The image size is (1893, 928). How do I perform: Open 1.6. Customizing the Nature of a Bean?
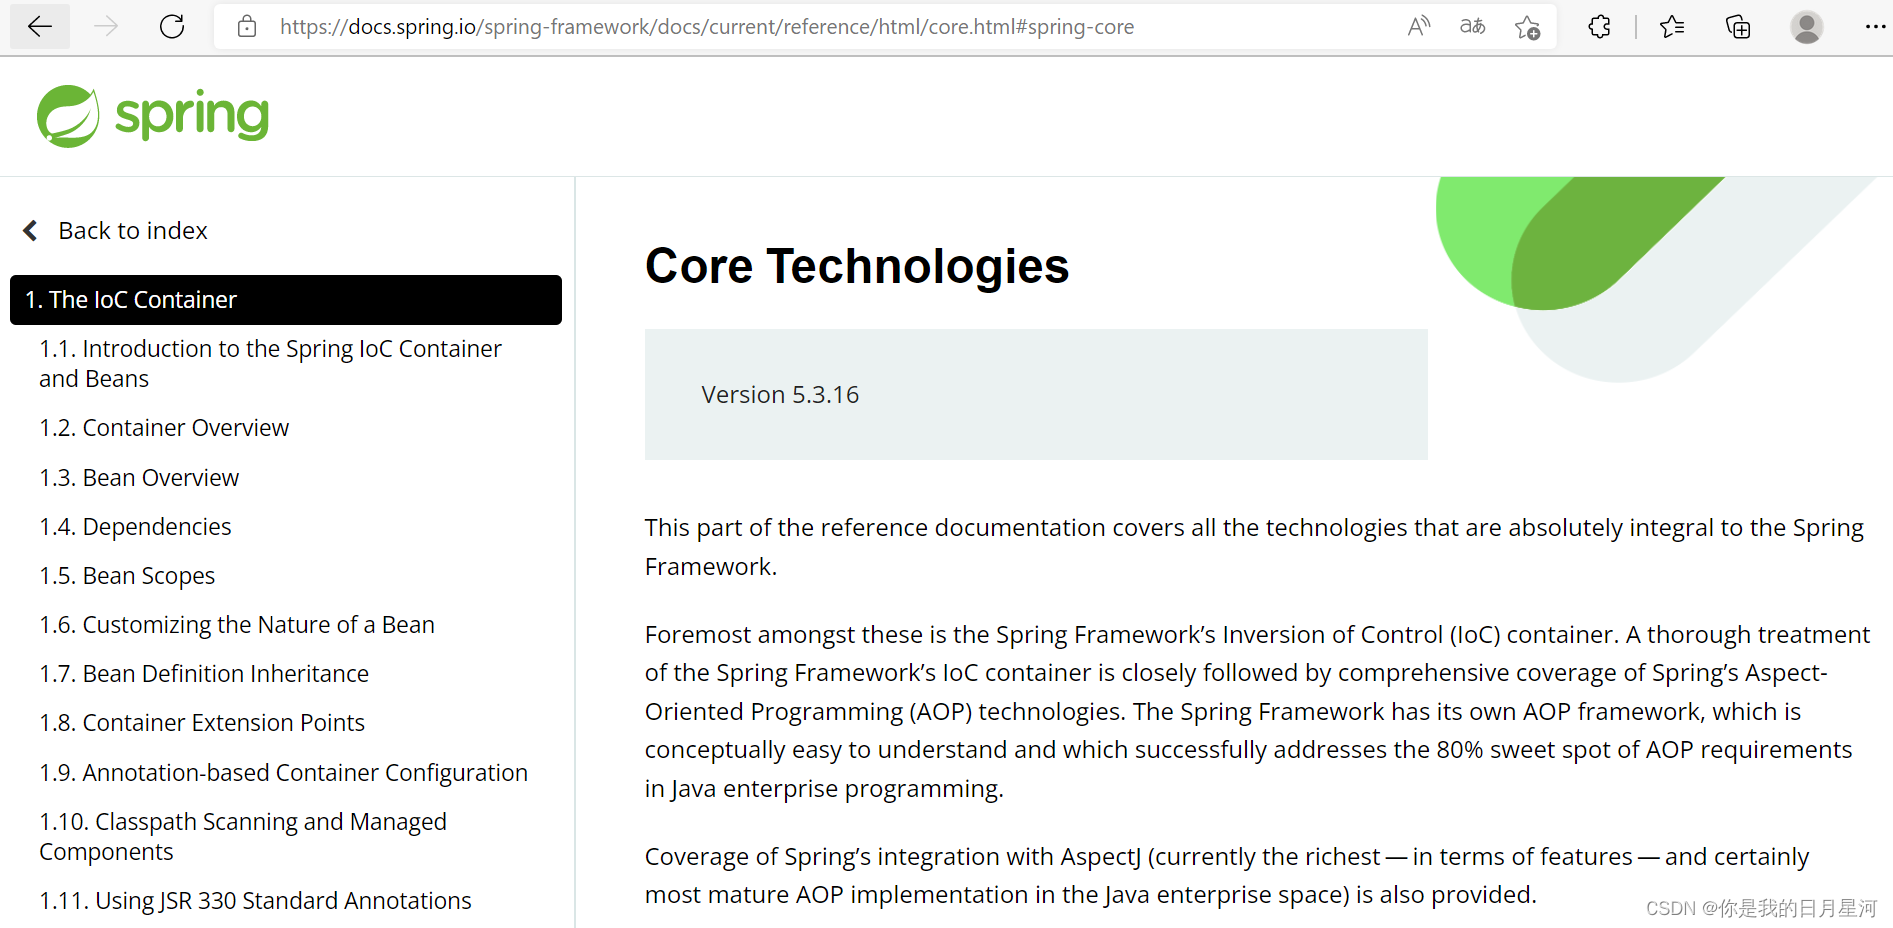pos(237,625)
